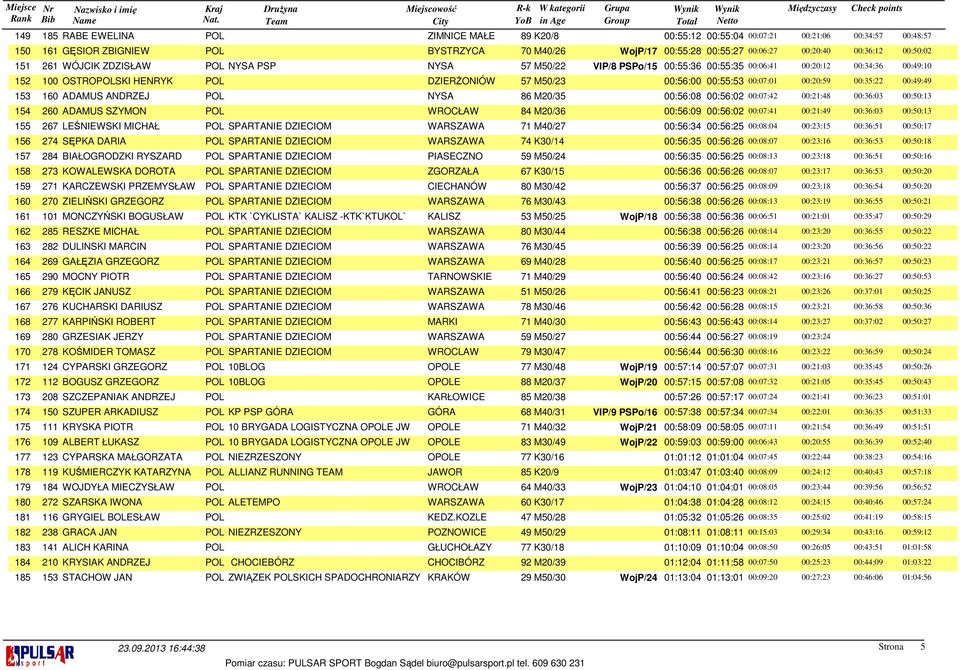Click the Drużyna Team column header
Viewport: 960px width, 670px height.
(x=280, y=15)
